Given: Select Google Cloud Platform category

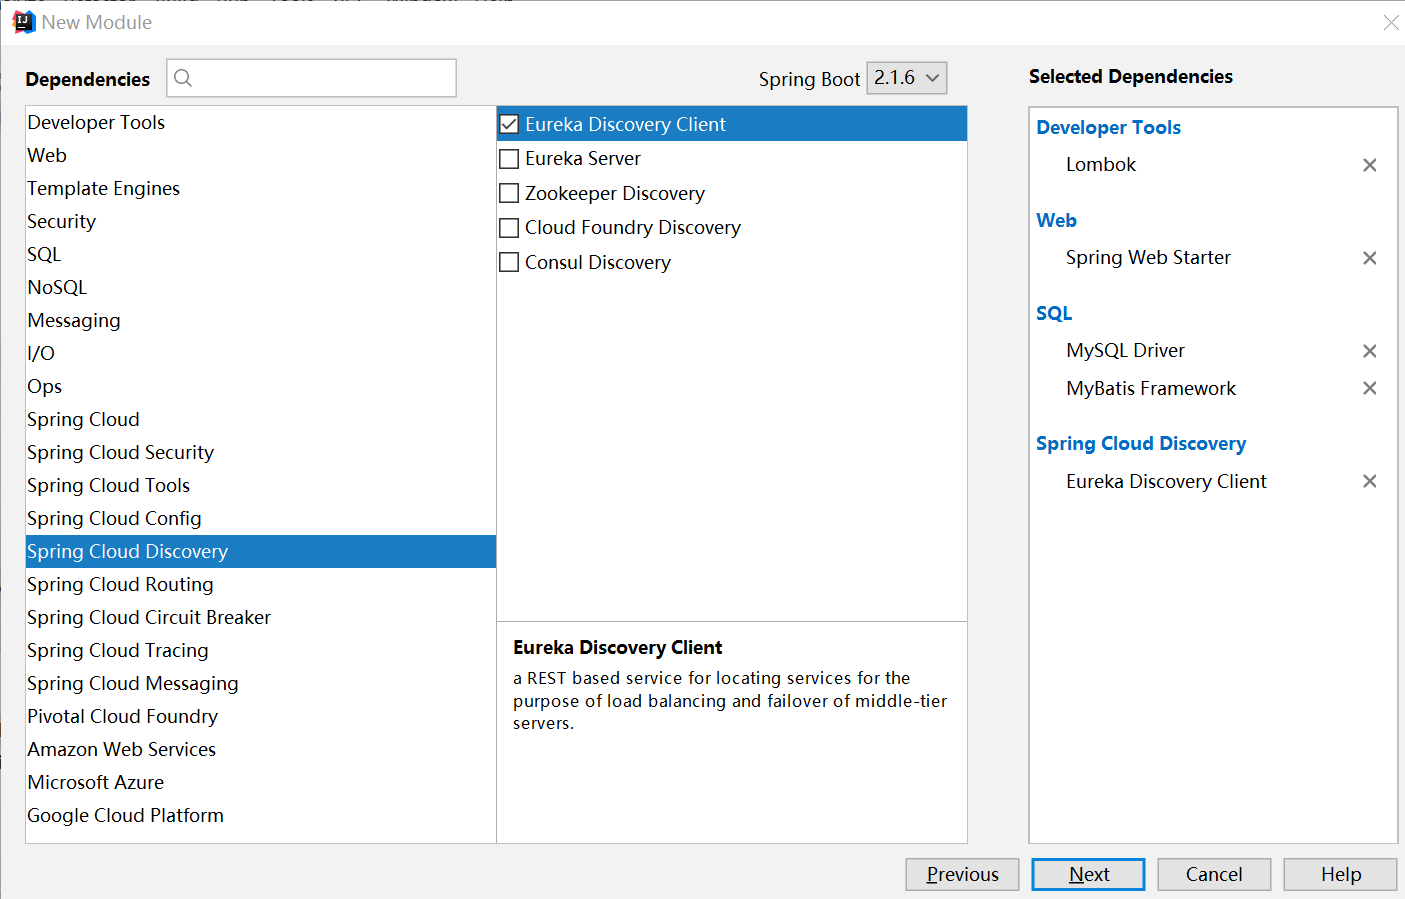Looking at the screenshot, I should [x=261, y=815].
